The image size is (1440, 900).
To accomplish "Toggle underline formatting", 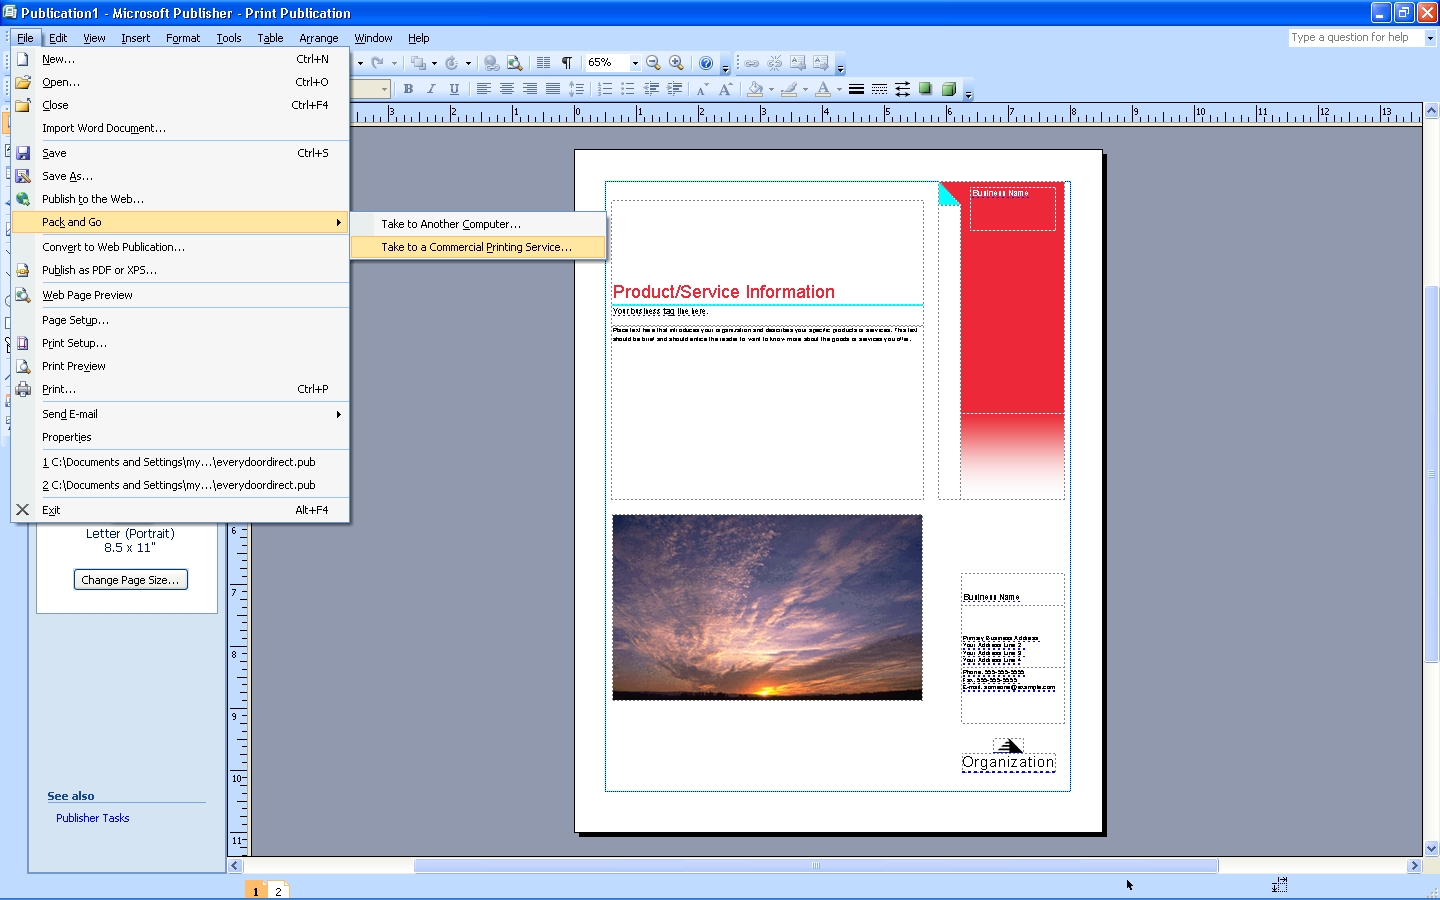I will point(455,89).
